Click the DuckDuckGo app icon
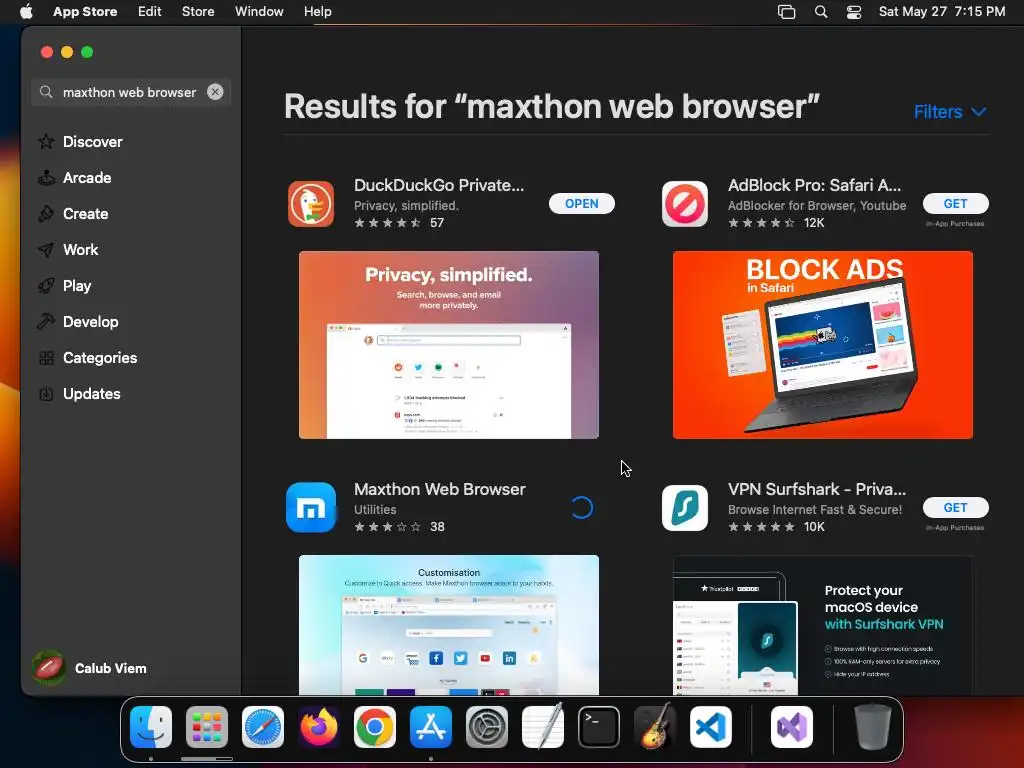The image size is (1024, 768). [x=311, y=204]
